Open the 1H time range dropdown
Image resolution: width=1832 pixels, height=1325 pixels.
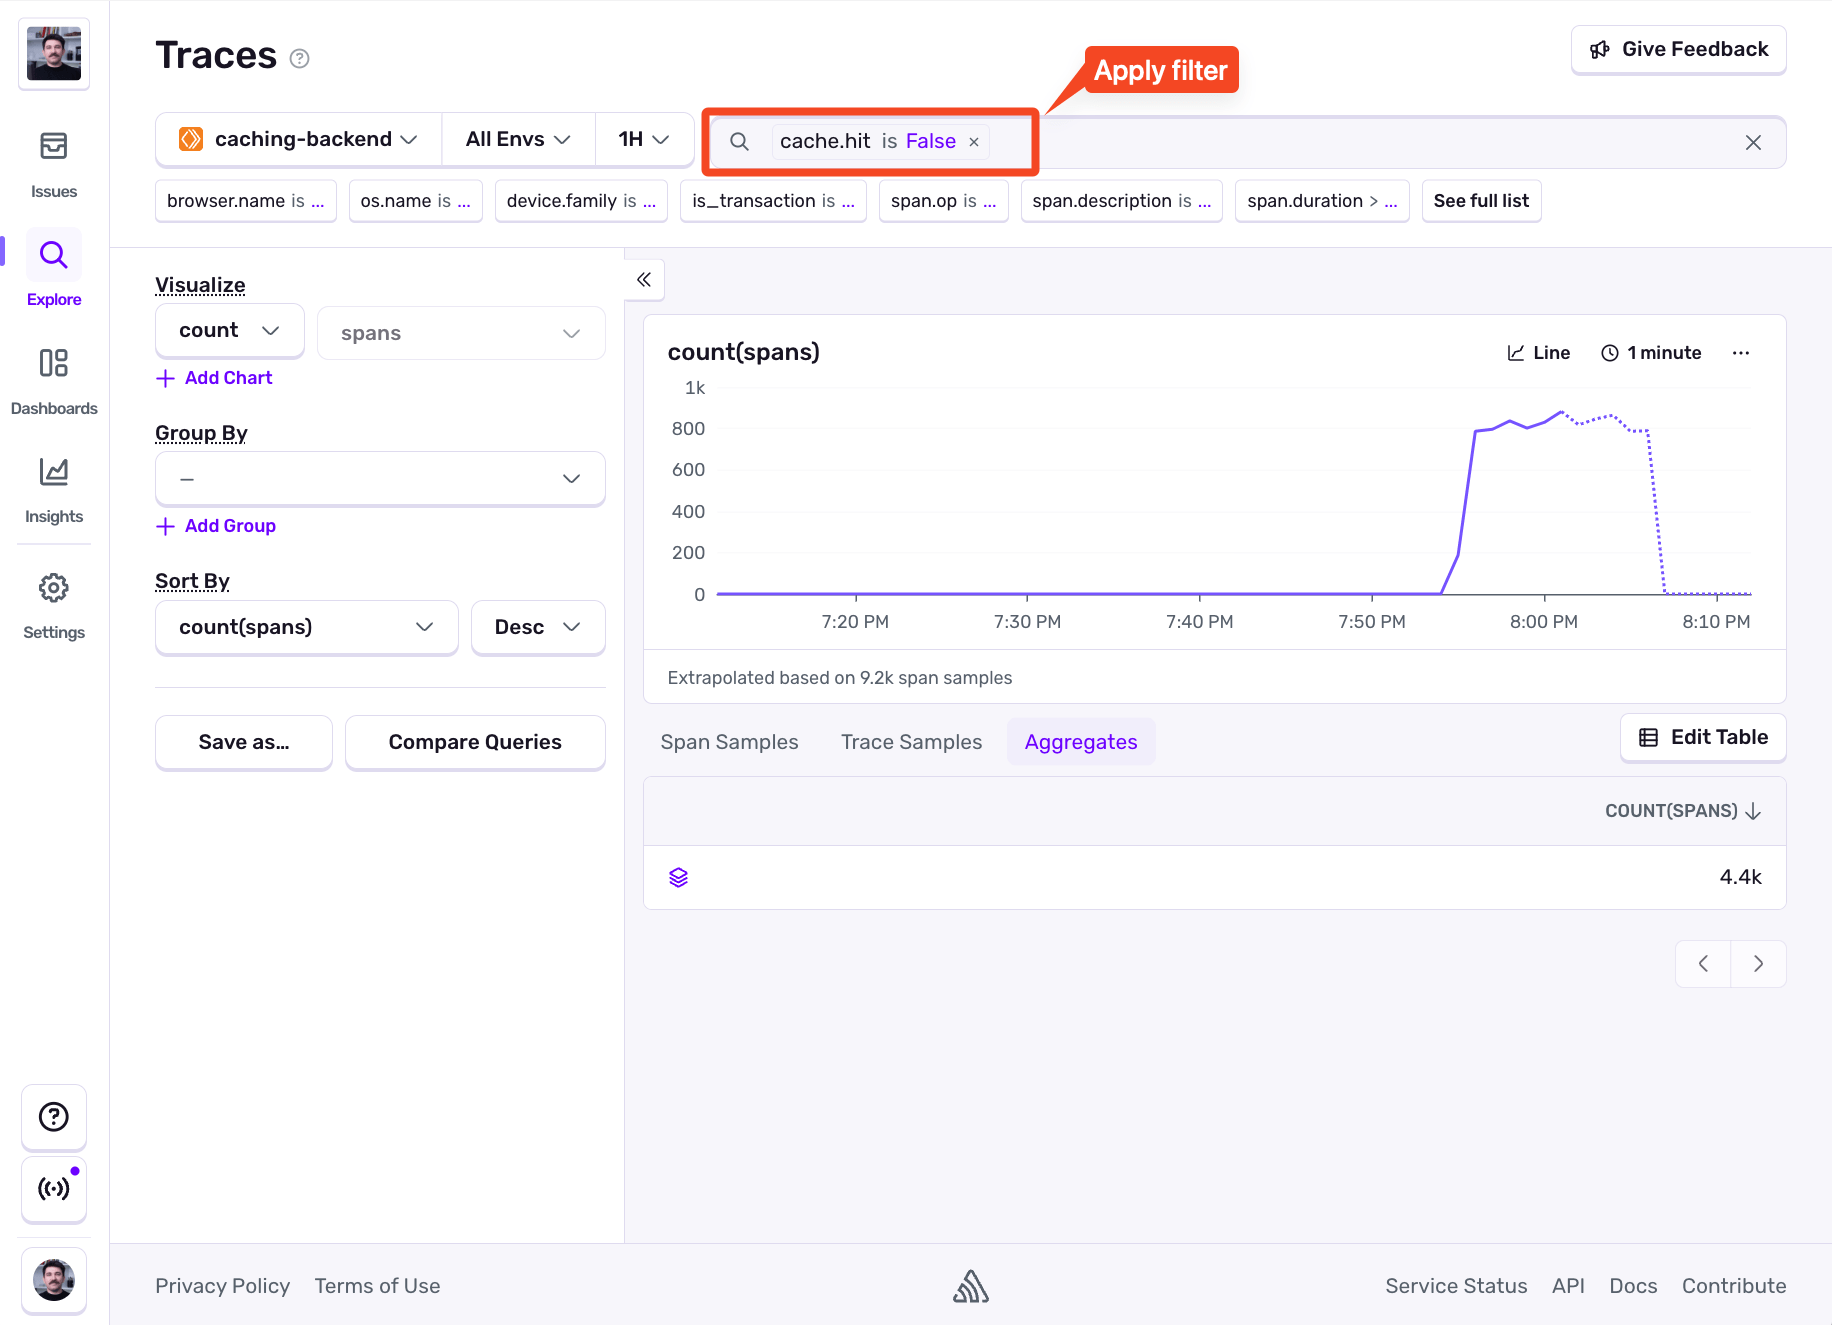click(644, 139)
